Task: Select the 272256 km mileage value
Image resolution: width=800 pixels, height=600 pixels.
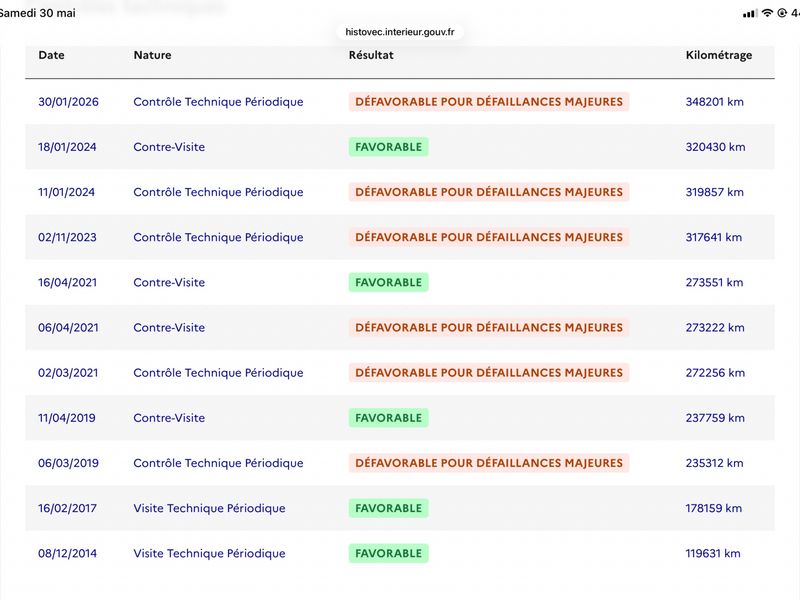Action: [x=715, y=373]
